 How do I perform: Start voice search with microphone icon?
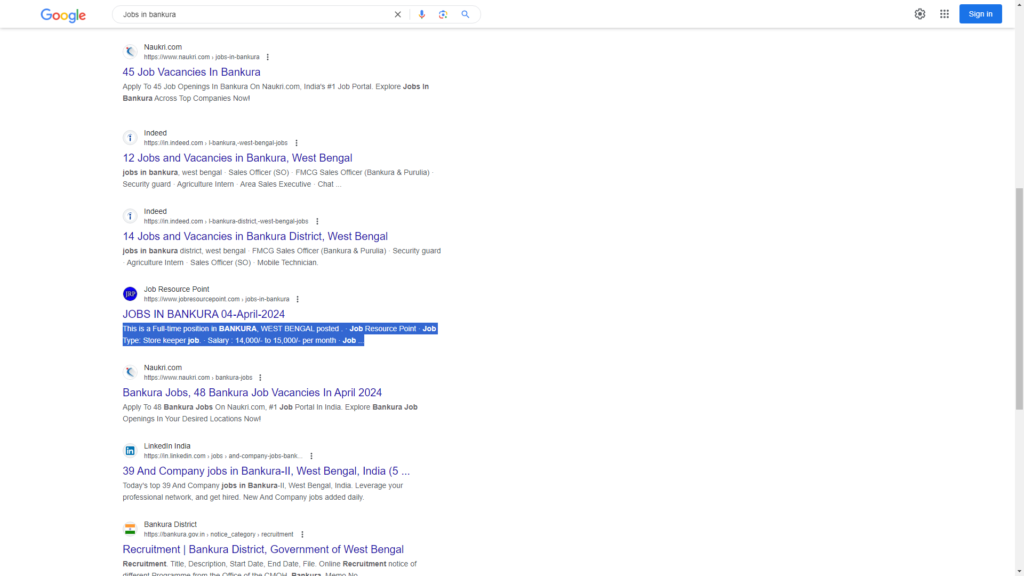[x=421, y=14]
